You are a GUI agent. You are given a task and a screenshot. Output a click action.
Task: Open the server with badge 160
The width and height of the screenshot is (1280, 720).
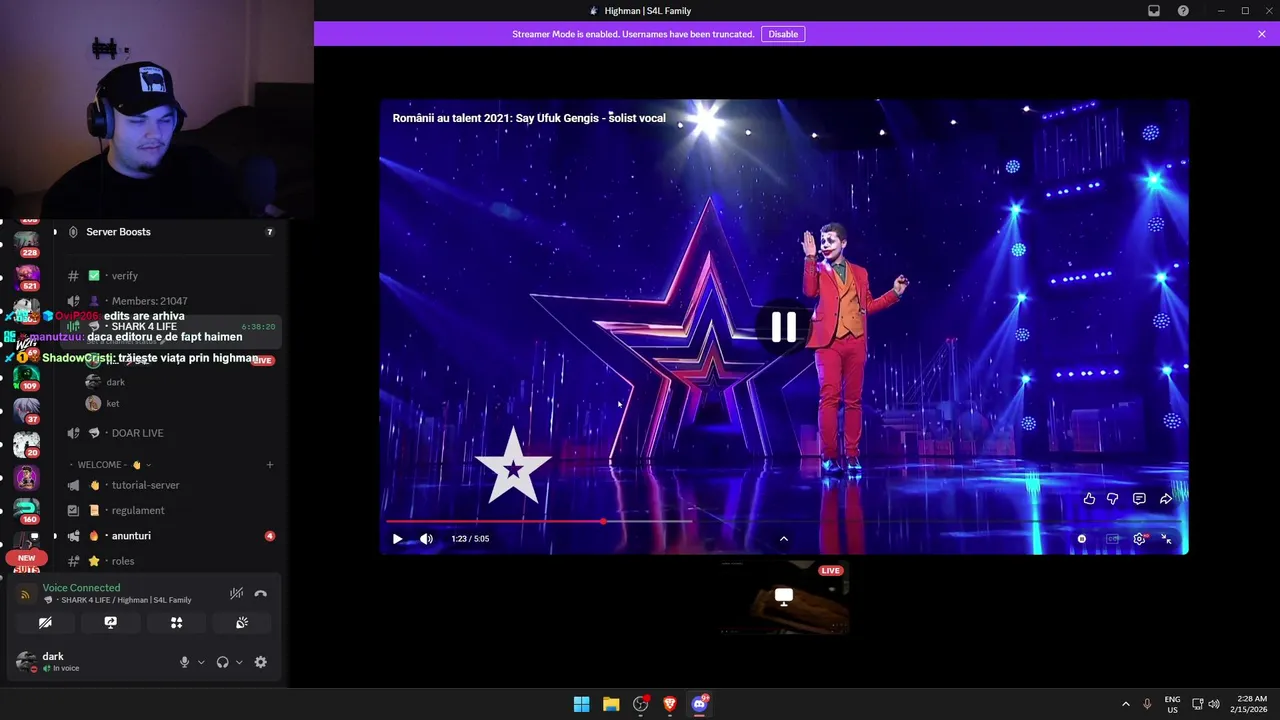click(27, 512)
